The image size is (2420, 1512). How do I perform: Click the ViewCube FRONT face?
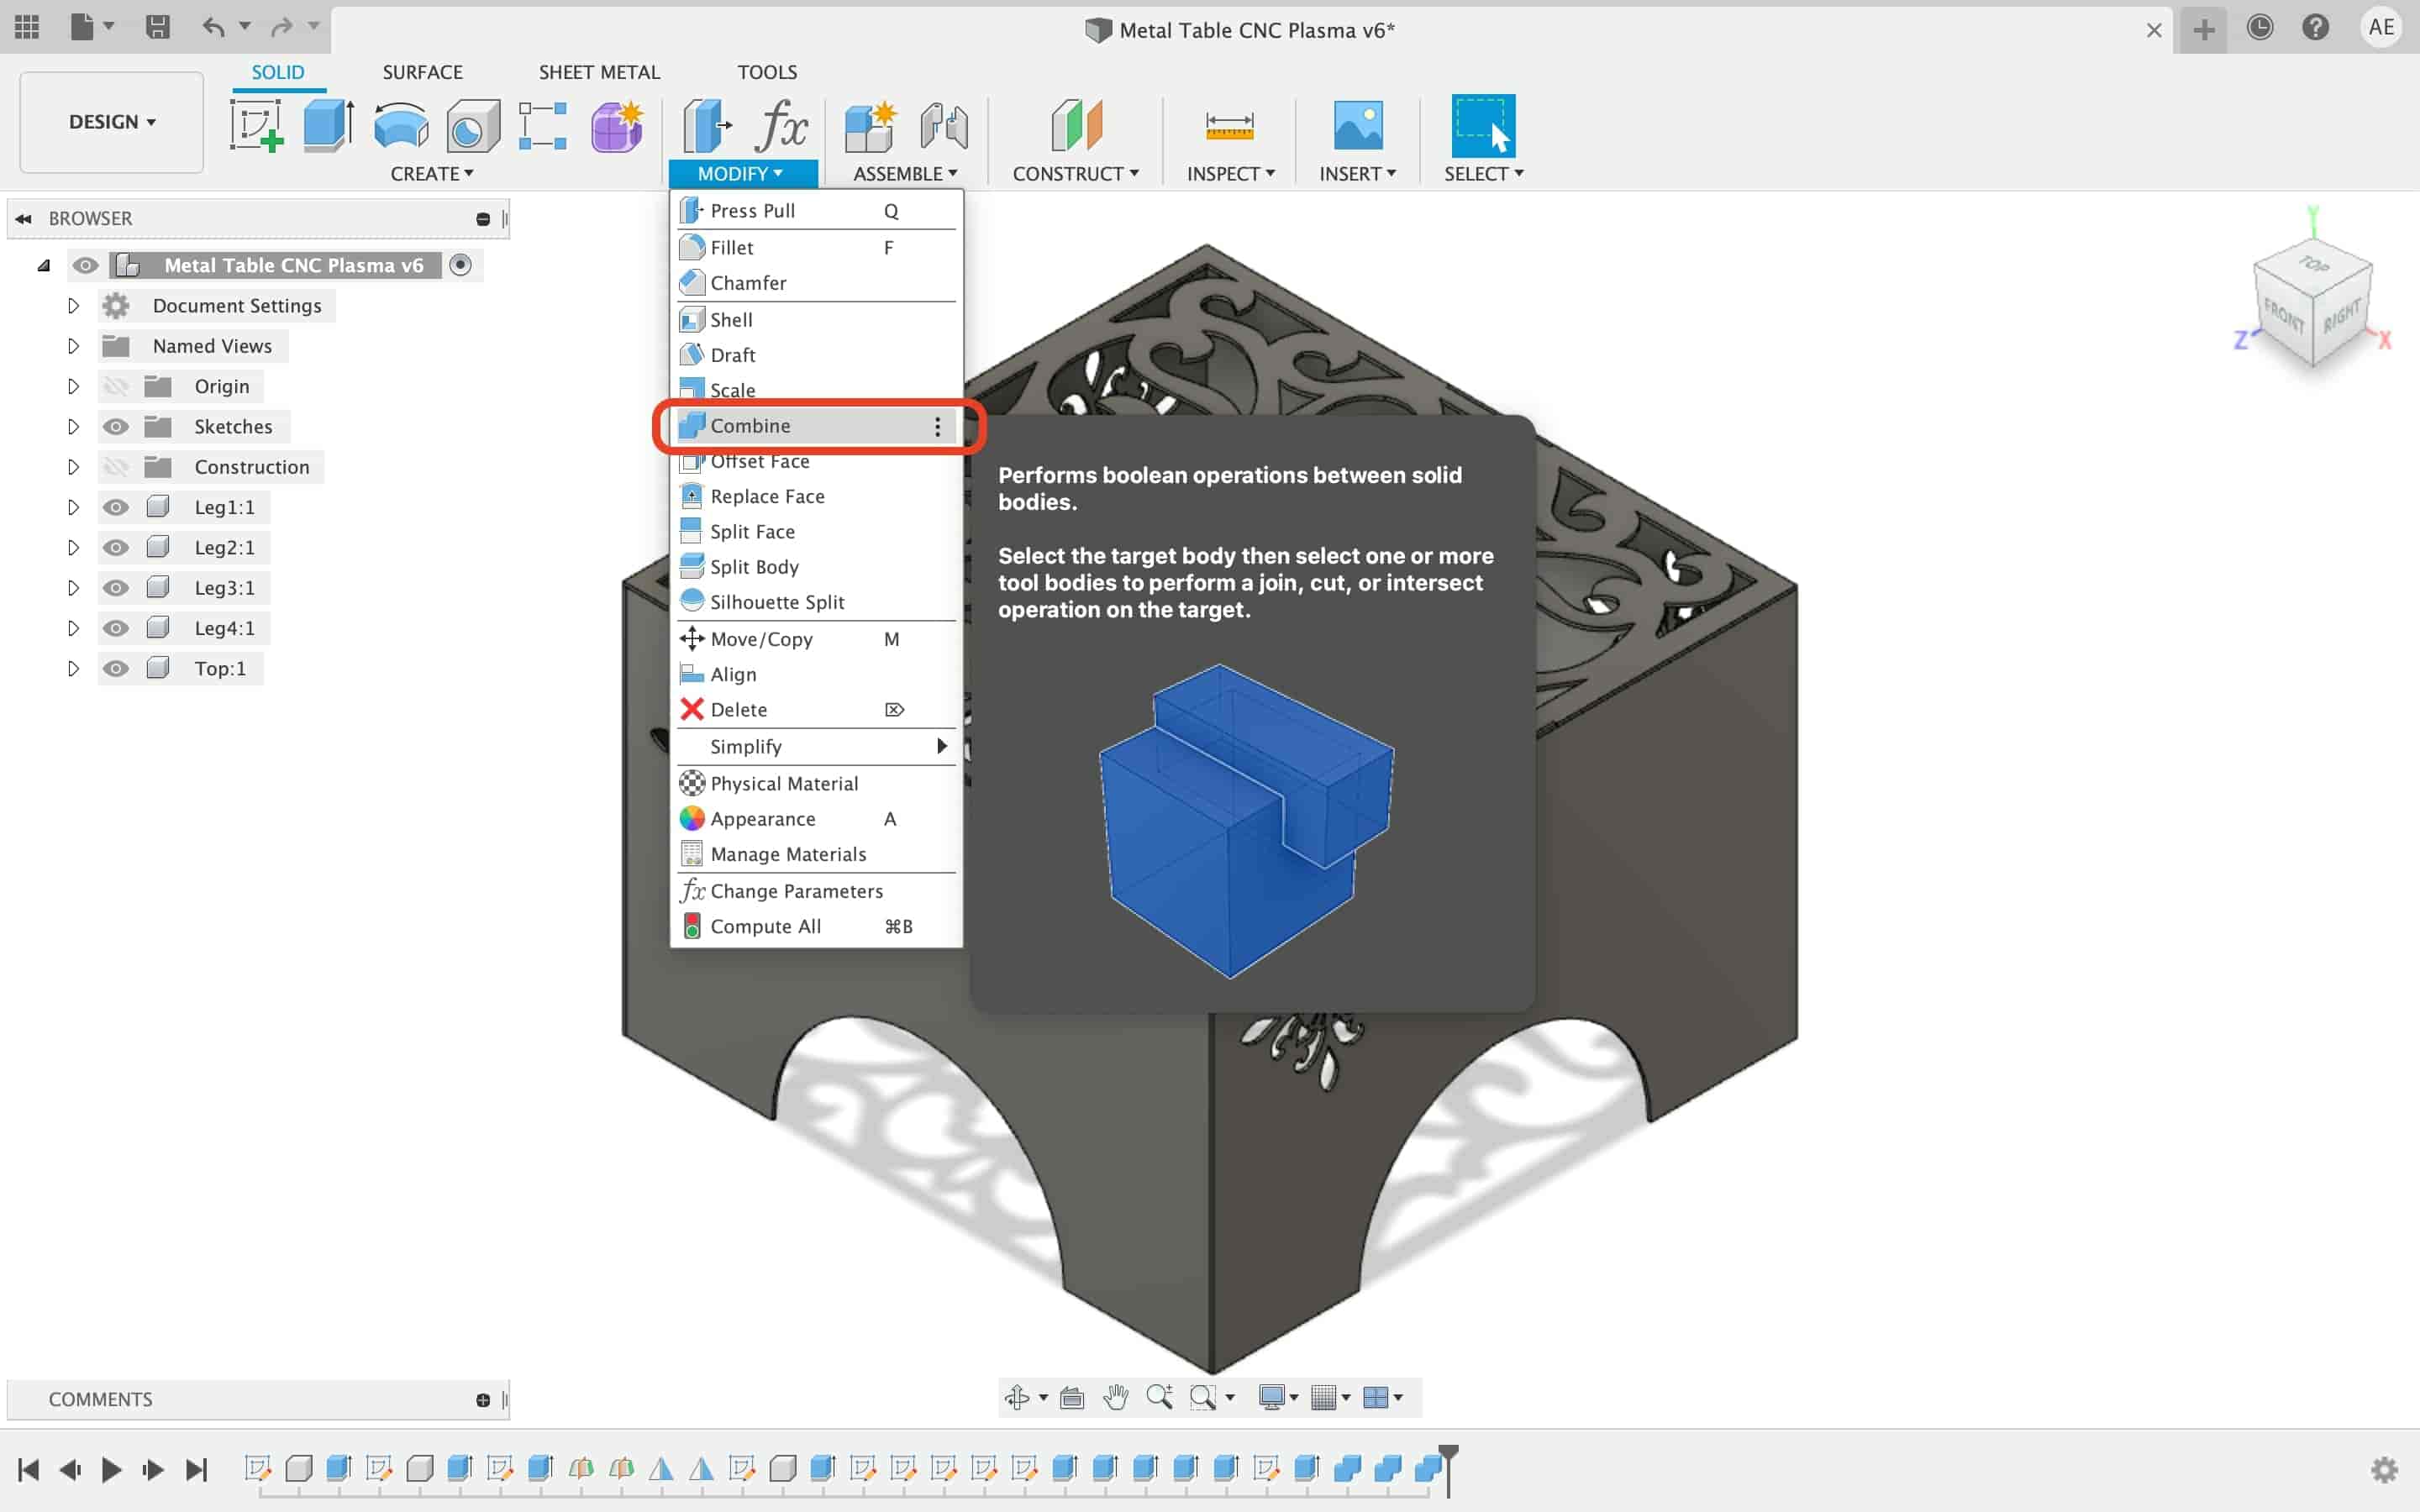coord(2285,317)
